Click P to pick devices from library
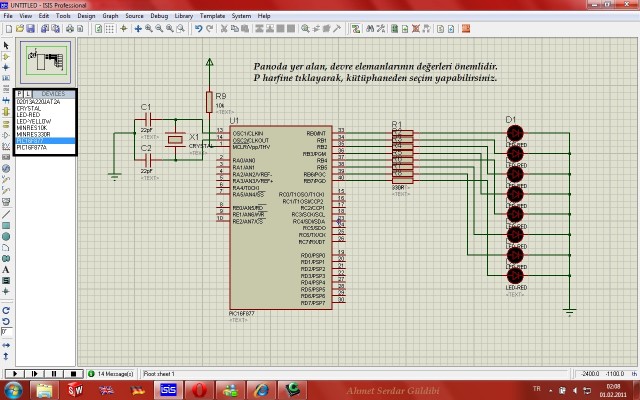Screen dimensions: 640x400 point(20,94)
